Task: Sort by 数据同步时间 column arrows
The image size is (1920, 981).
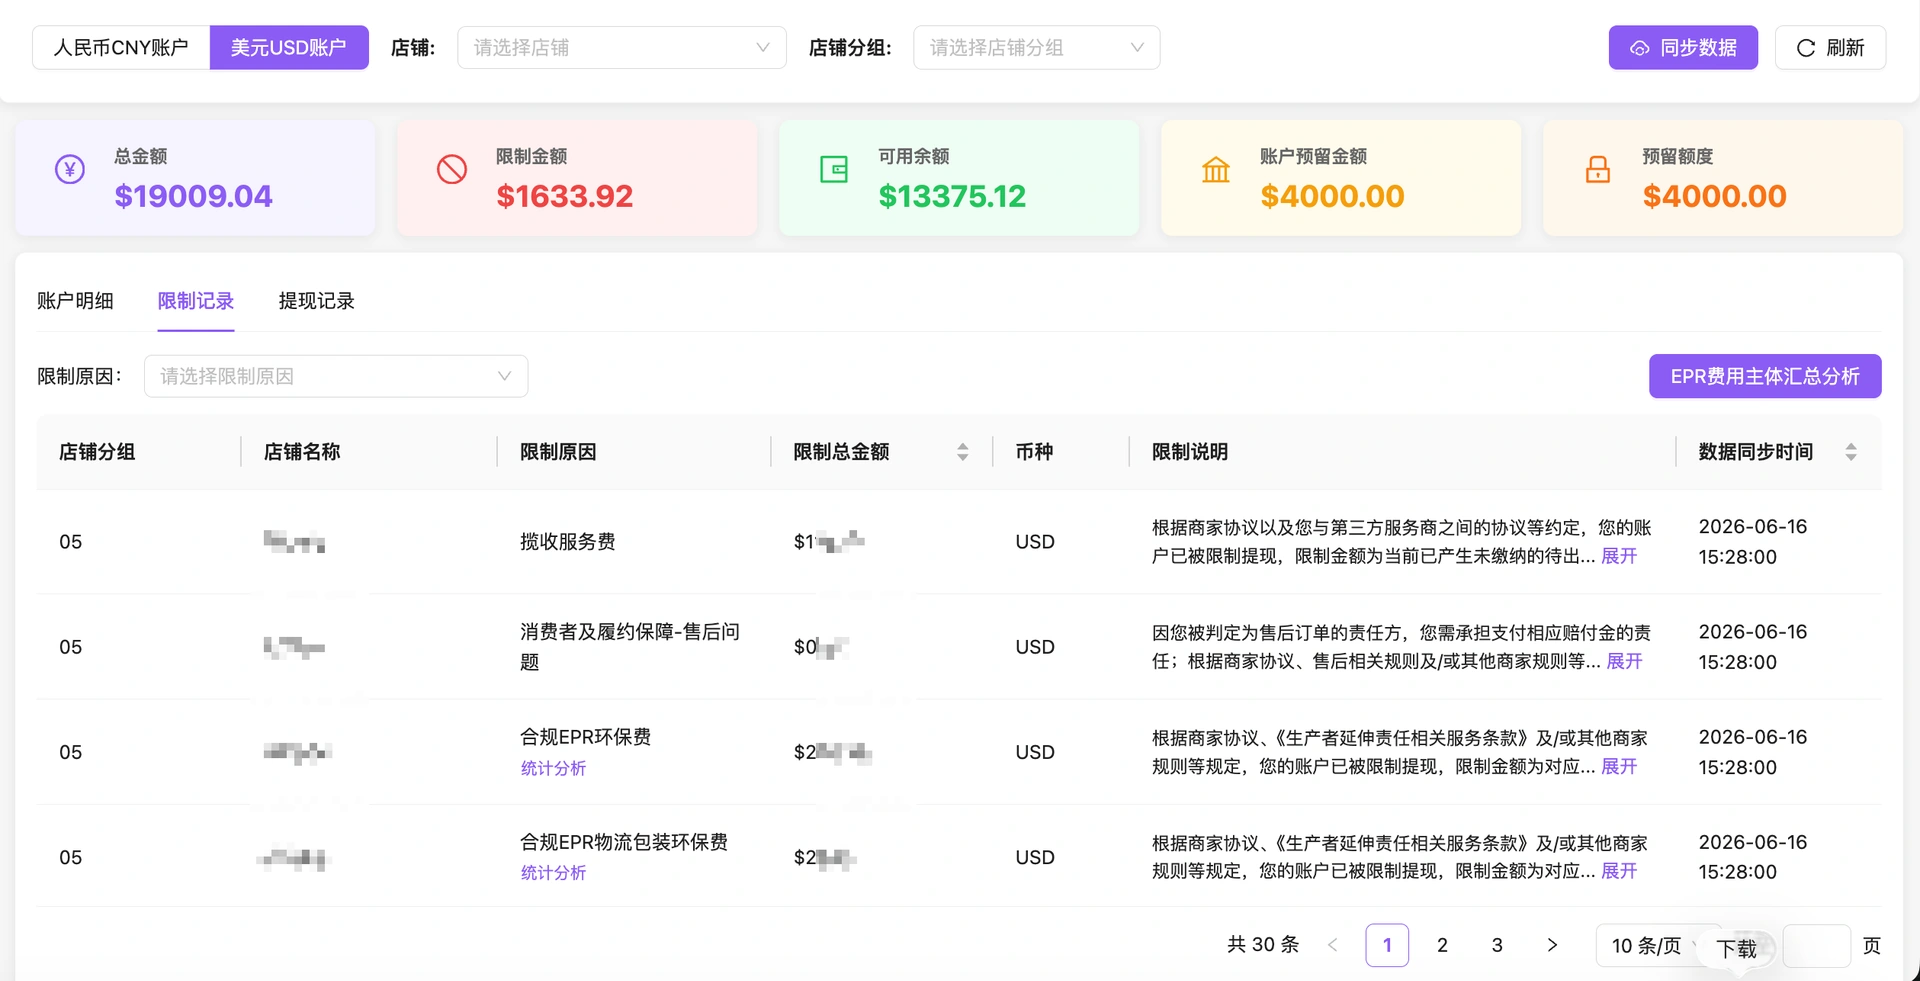Action: coord(1851,452)
